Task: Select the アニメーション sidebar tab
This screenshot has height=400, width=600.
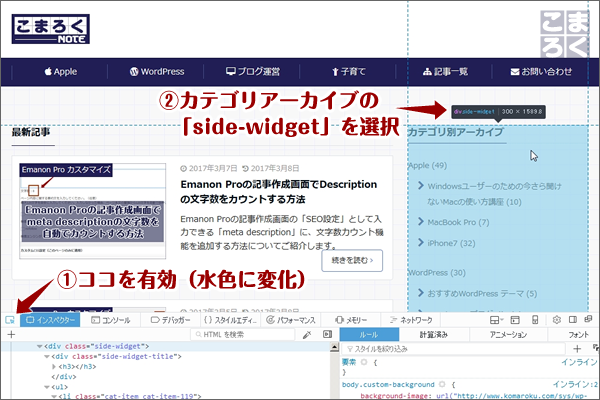Action: pos(509,335)
